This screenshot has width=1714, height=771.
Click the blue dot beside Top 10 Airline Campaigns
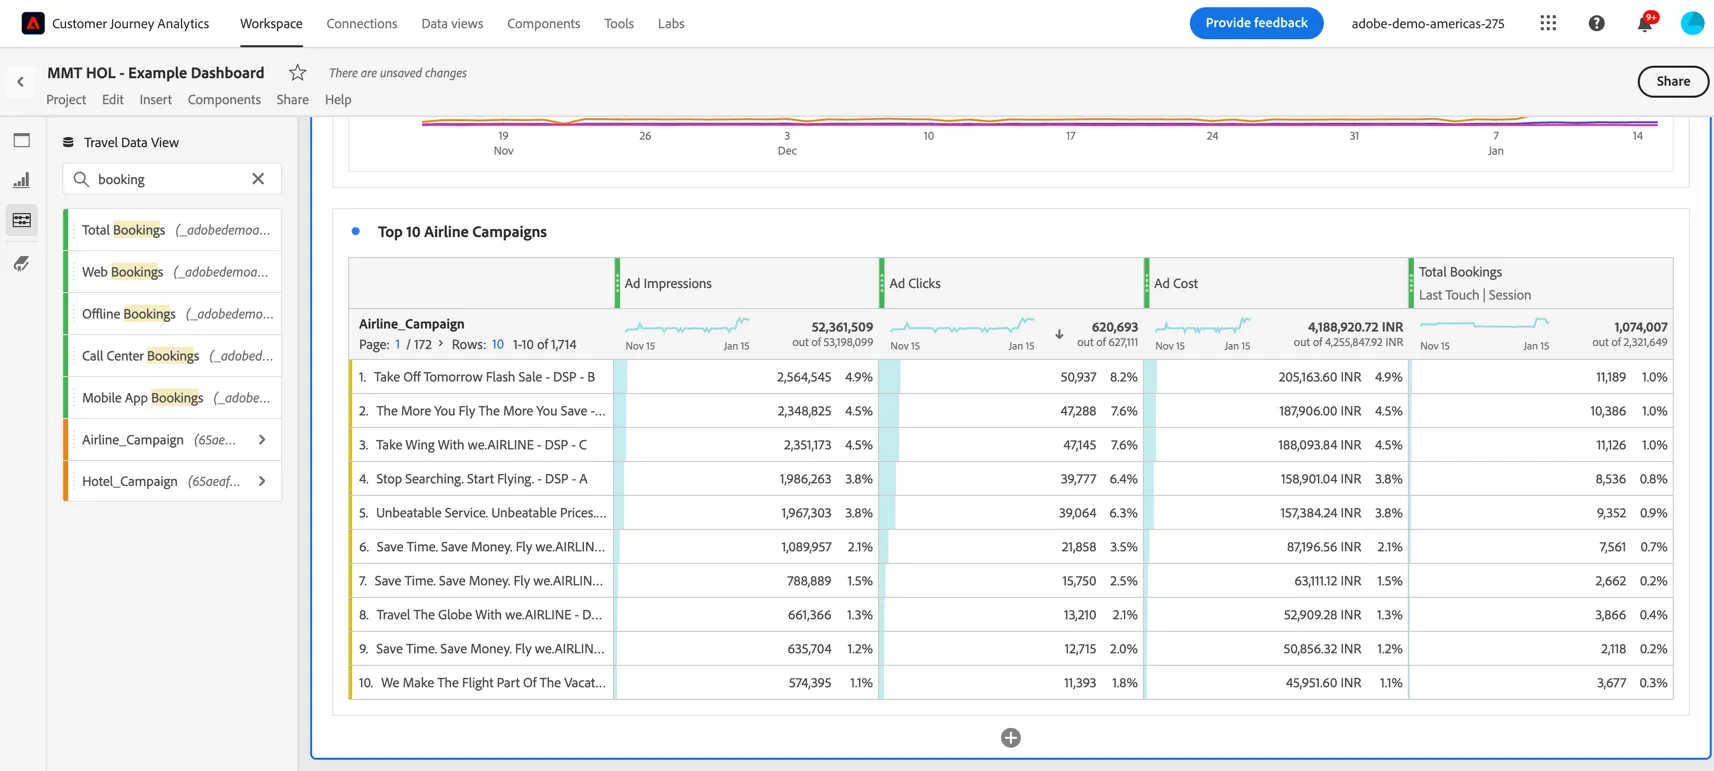pos(355,231)
